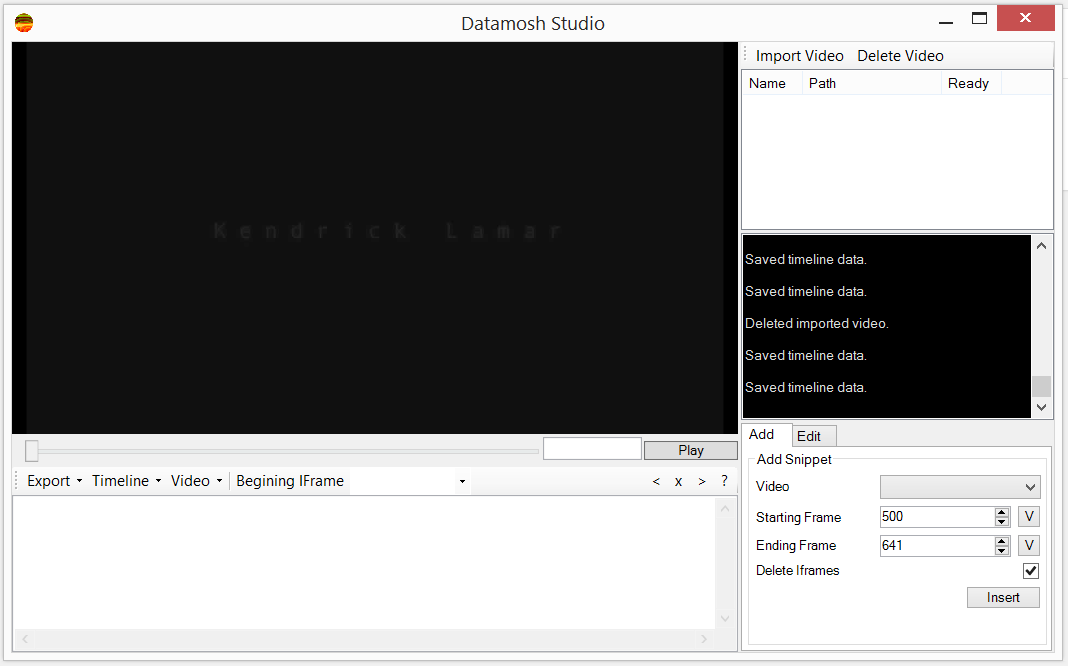
Task: Click the empty timeline snippet area
Action: [x=364, y=562]
